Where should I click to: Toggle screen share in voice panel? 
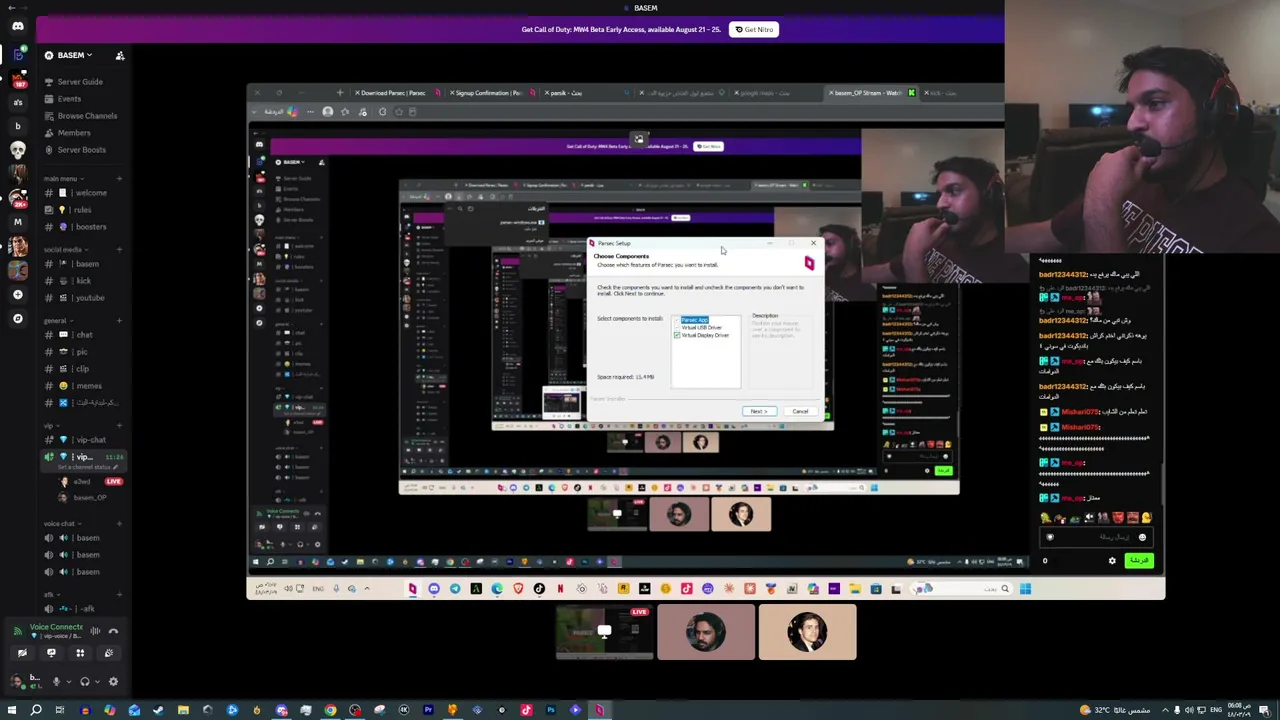51,653
